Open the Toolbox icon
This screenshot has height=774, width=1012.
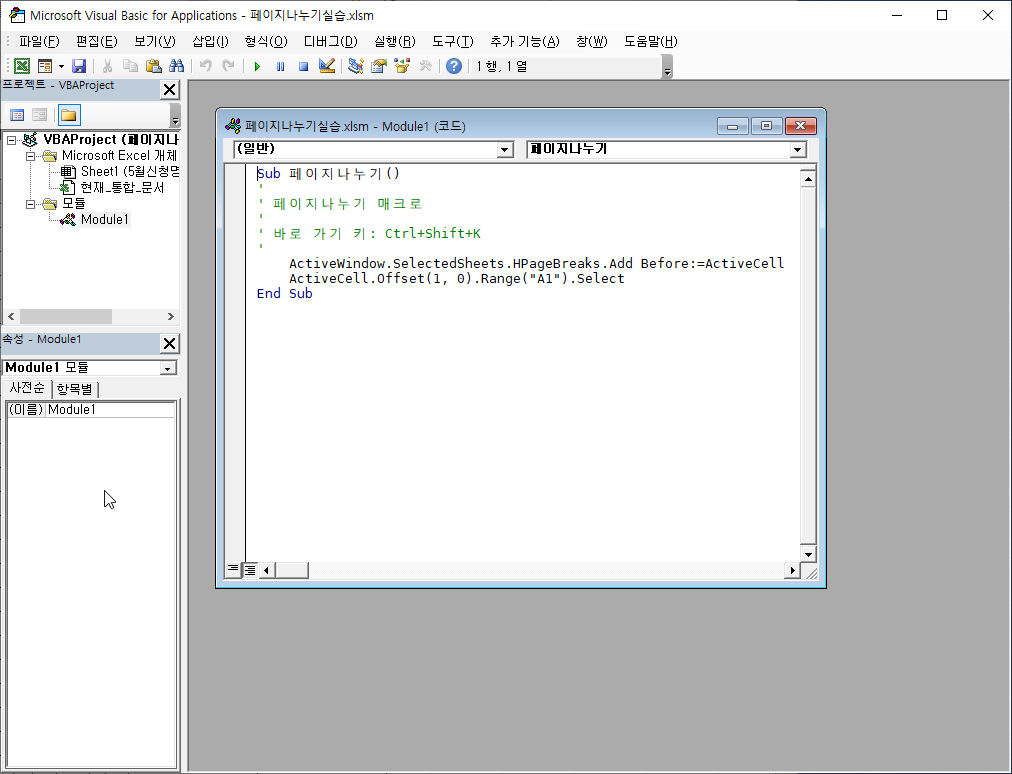coord(425,66)
